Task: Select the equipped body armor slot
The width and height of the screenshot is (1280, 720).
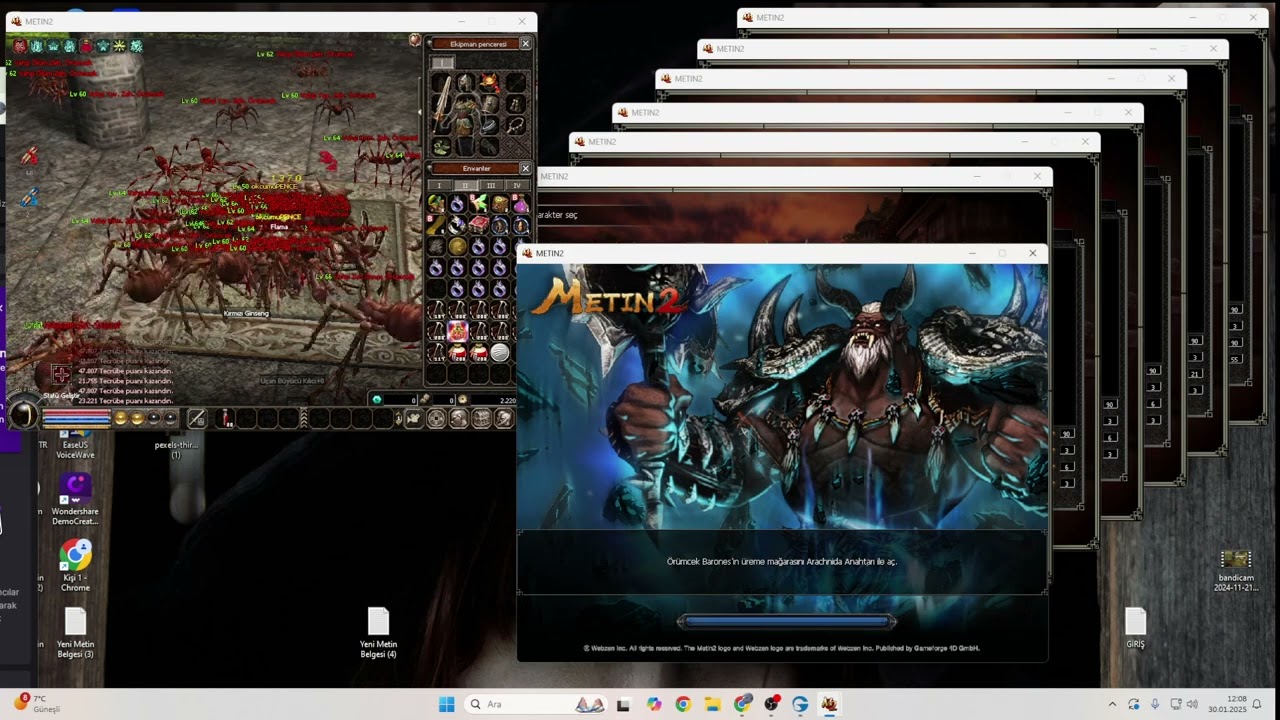Action: (464, 115)
